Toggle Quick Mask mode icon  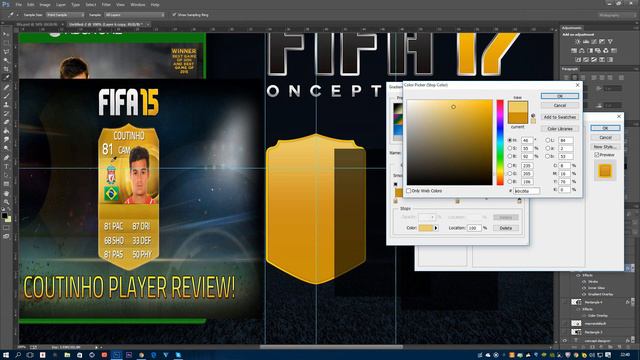click(x=6, y=228)
